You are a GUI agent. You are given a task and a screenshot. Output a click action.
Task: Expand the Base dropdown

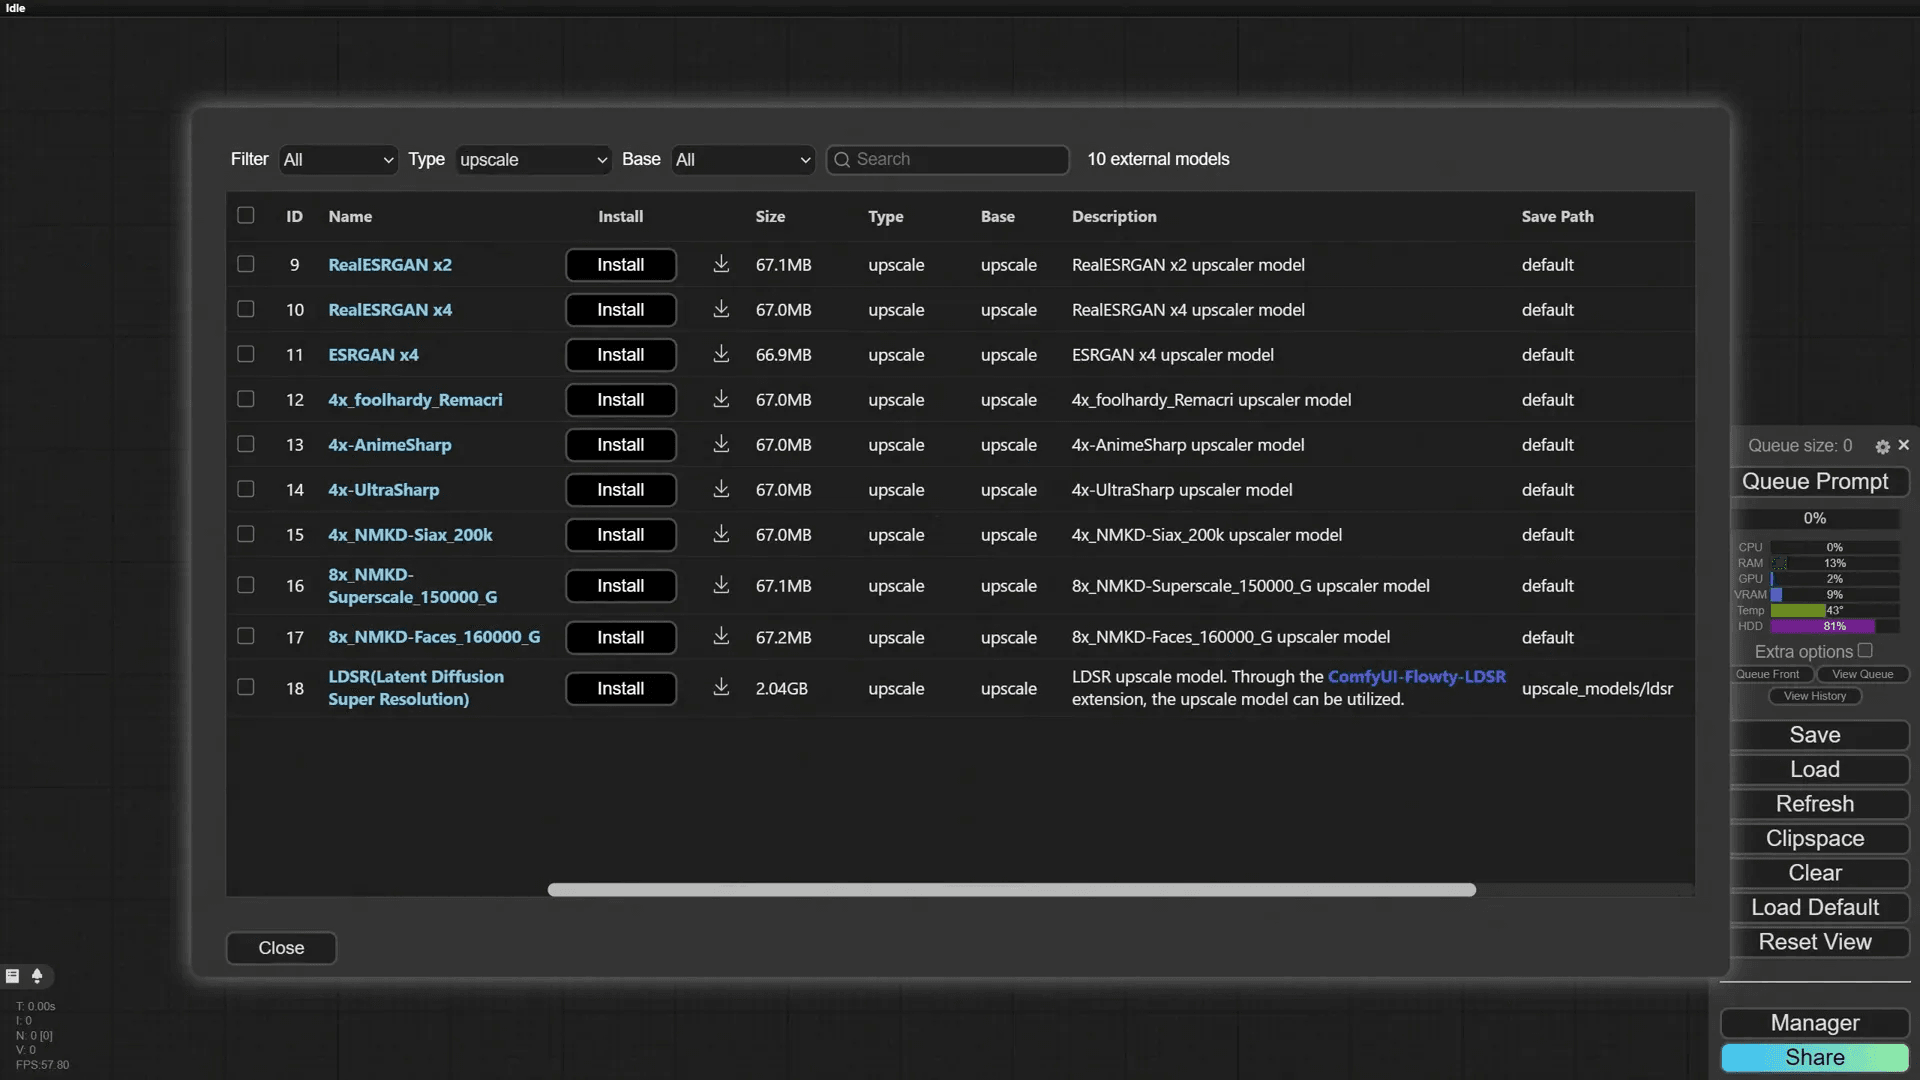pyautogui.click(x=743, y=160)
